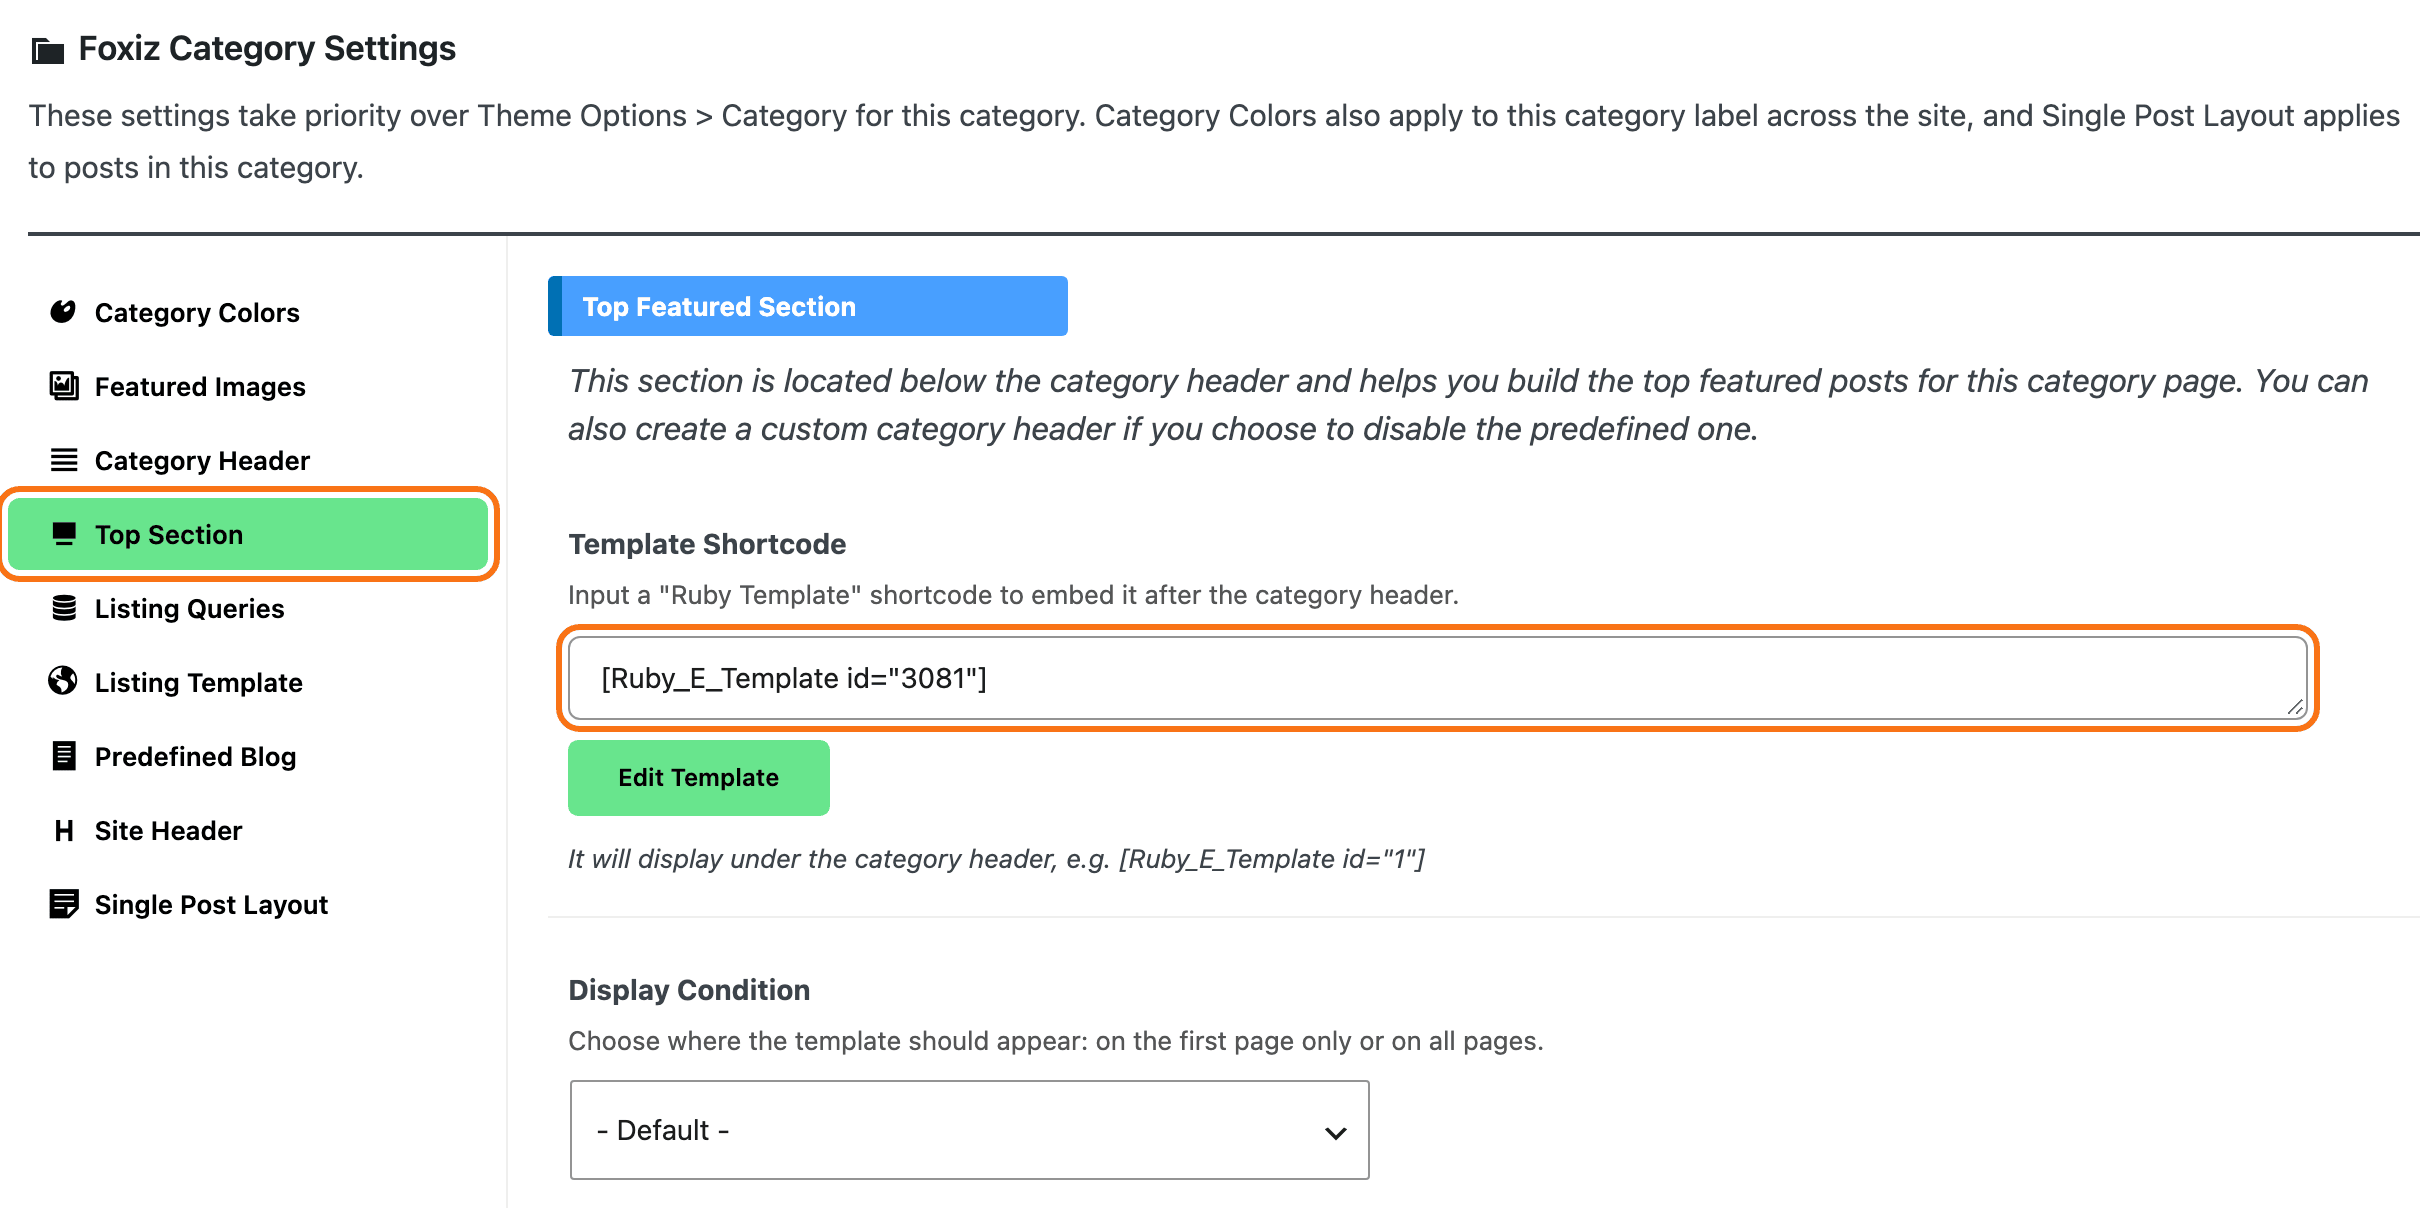
Task: Click the Edit Template button
Action: pyautogui.click(x=698, y=777)
